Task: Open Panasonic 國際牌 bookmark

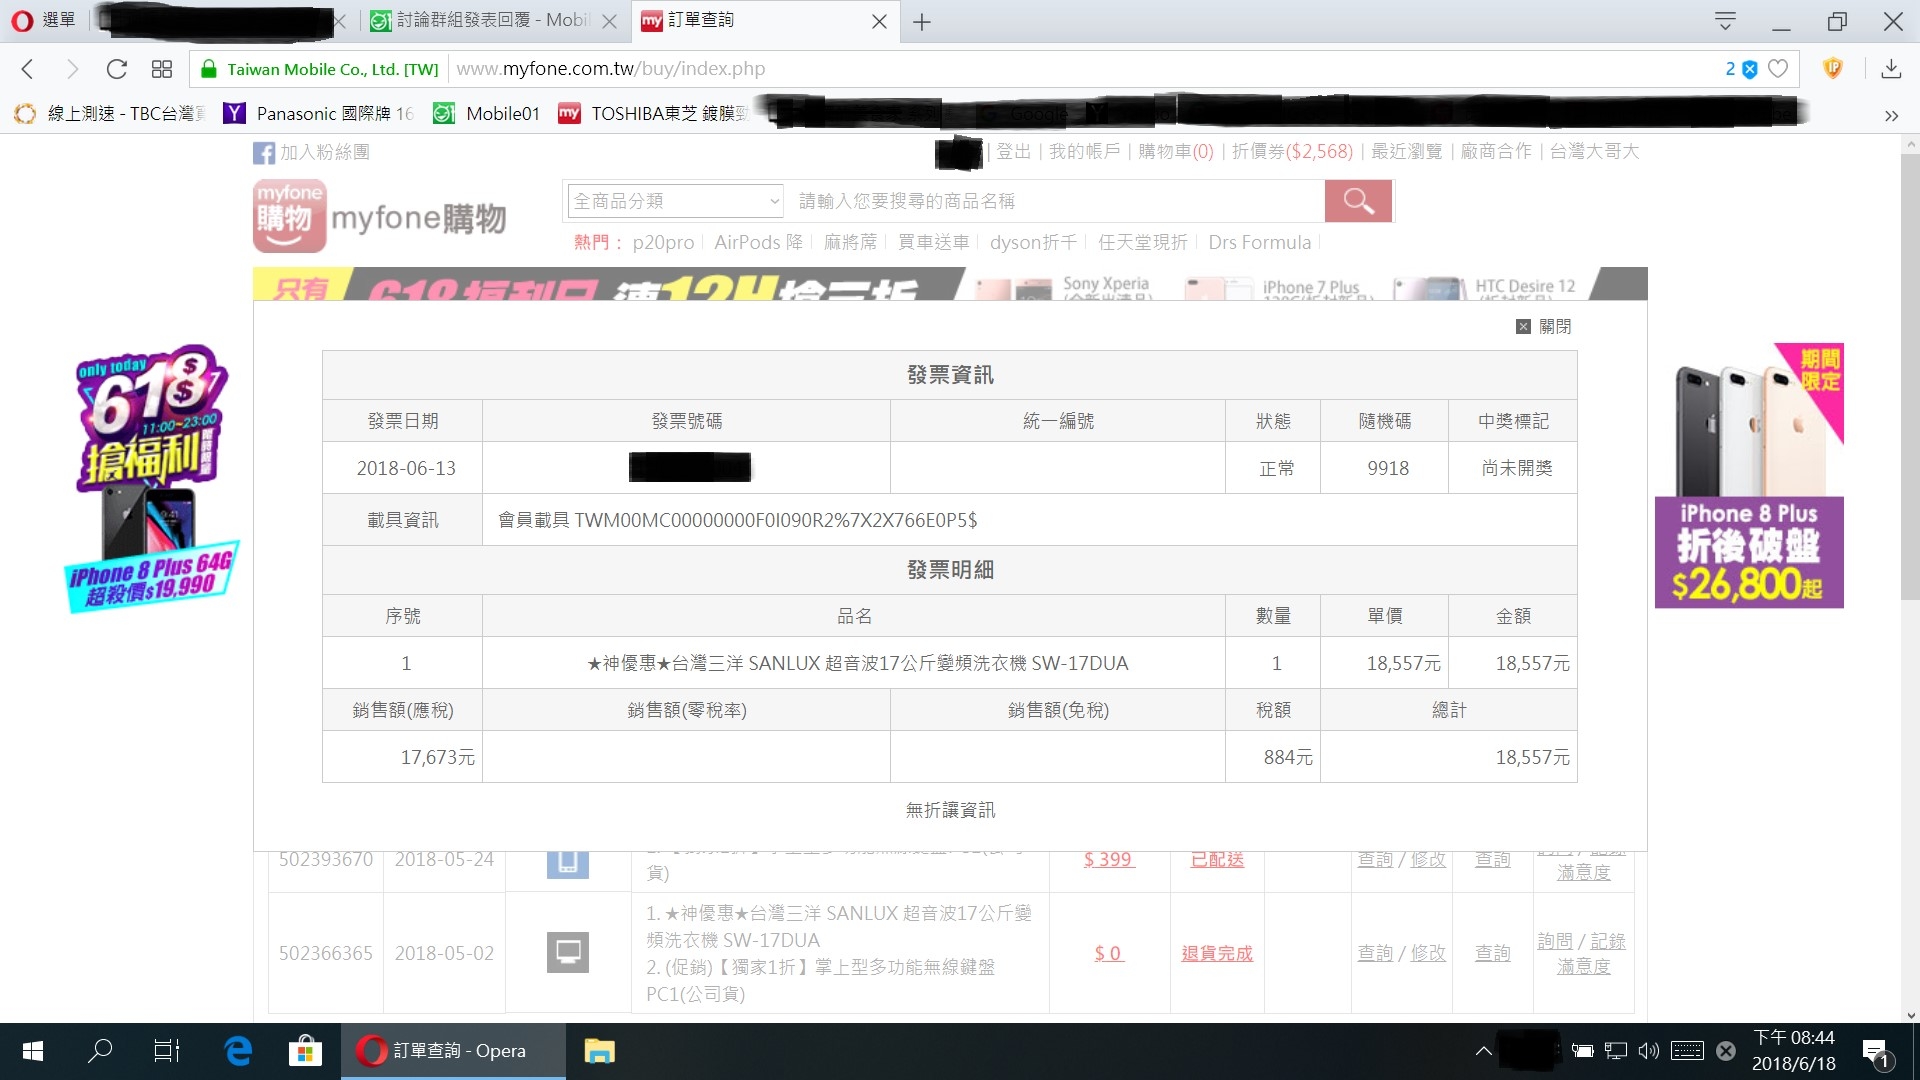Action: 318,114
